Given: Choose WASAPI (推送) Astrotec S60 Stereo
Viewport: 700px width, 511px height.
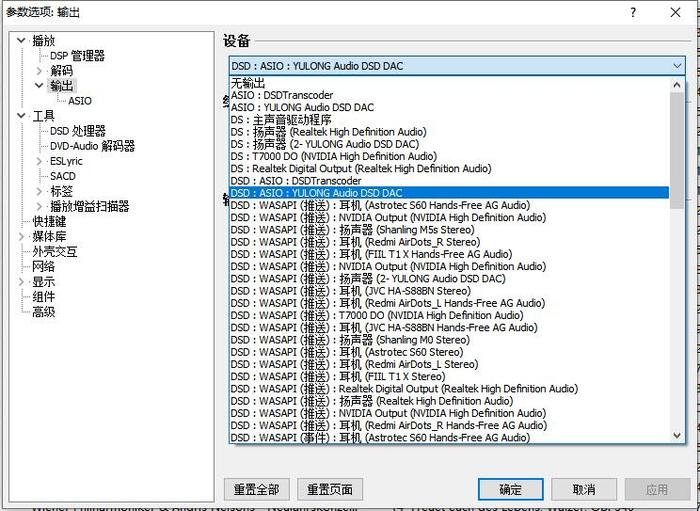Looking at the screenshot, I should [449, 352].
